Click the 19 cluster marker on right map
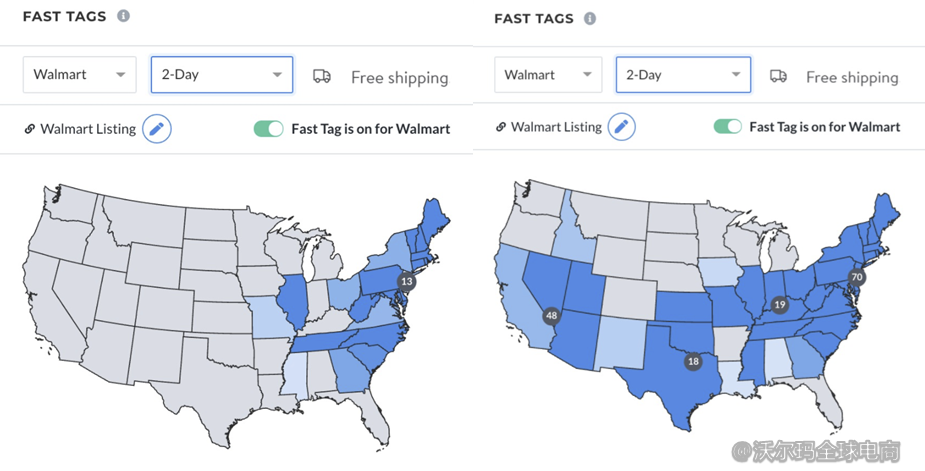925x471 pixels. pos(779,304)
